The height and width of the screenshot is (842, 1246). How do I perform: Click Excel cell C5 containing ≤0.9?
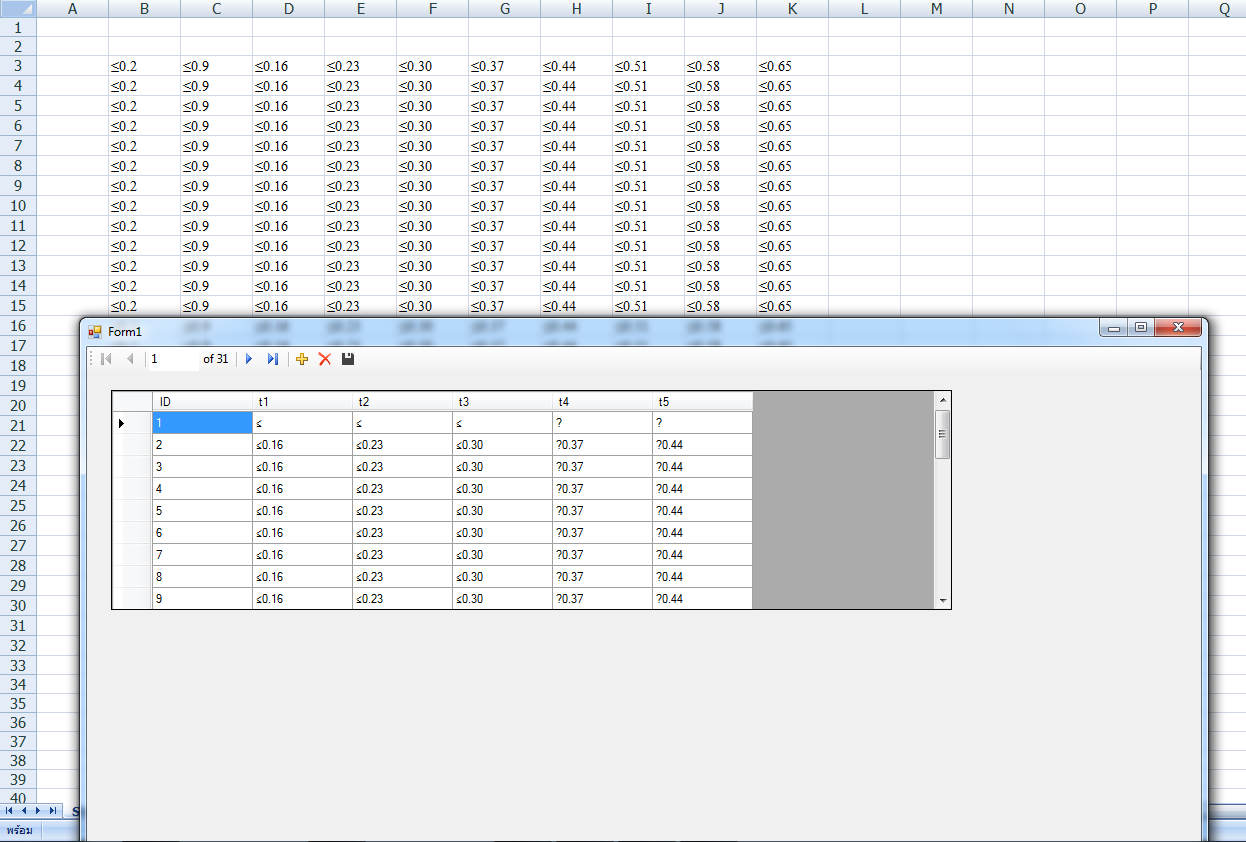[217, 106]
